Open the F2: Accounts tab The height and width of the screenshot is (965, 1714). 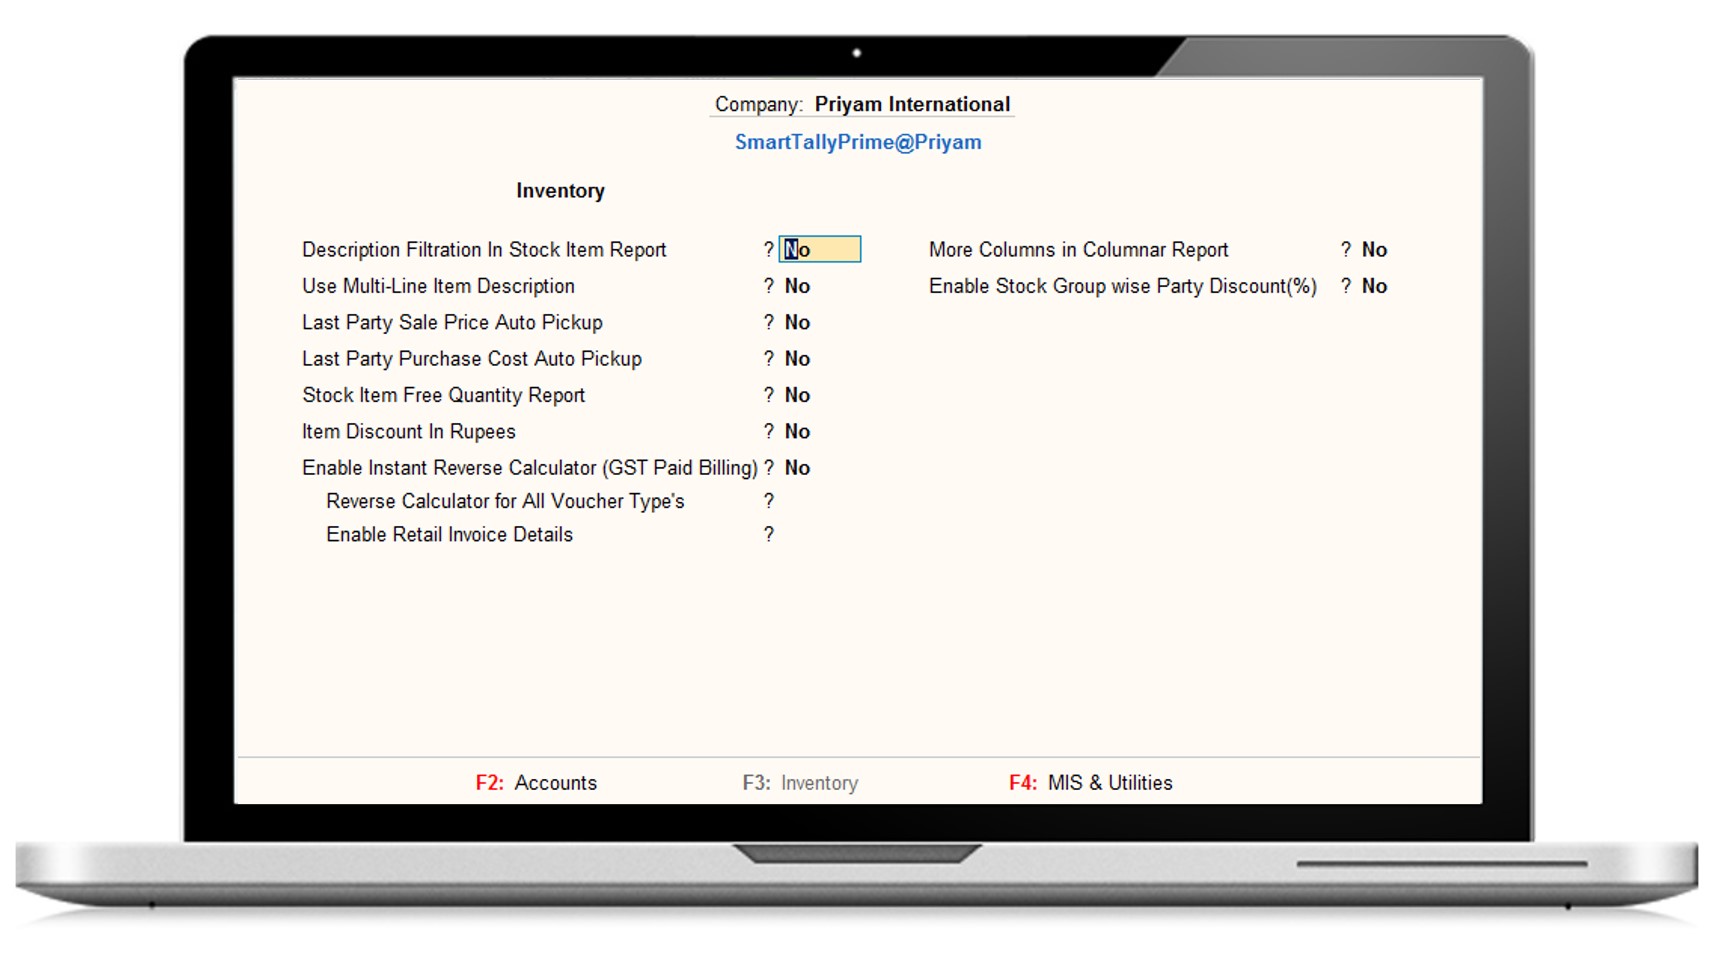click(536, 783)
